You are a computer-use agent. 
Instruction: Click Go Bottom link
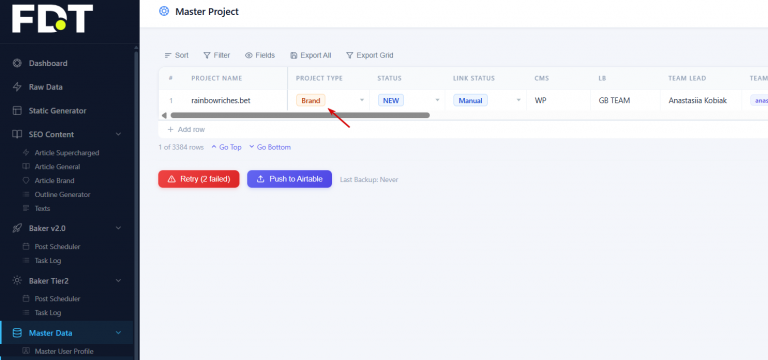tap(270, 147)
